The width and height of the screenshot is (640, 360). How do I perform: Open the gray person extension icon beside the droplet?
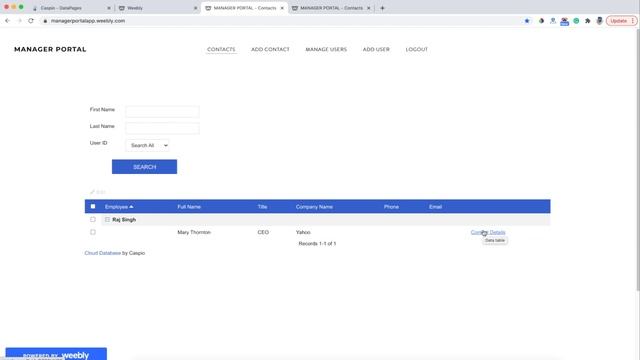click(553, 21)
